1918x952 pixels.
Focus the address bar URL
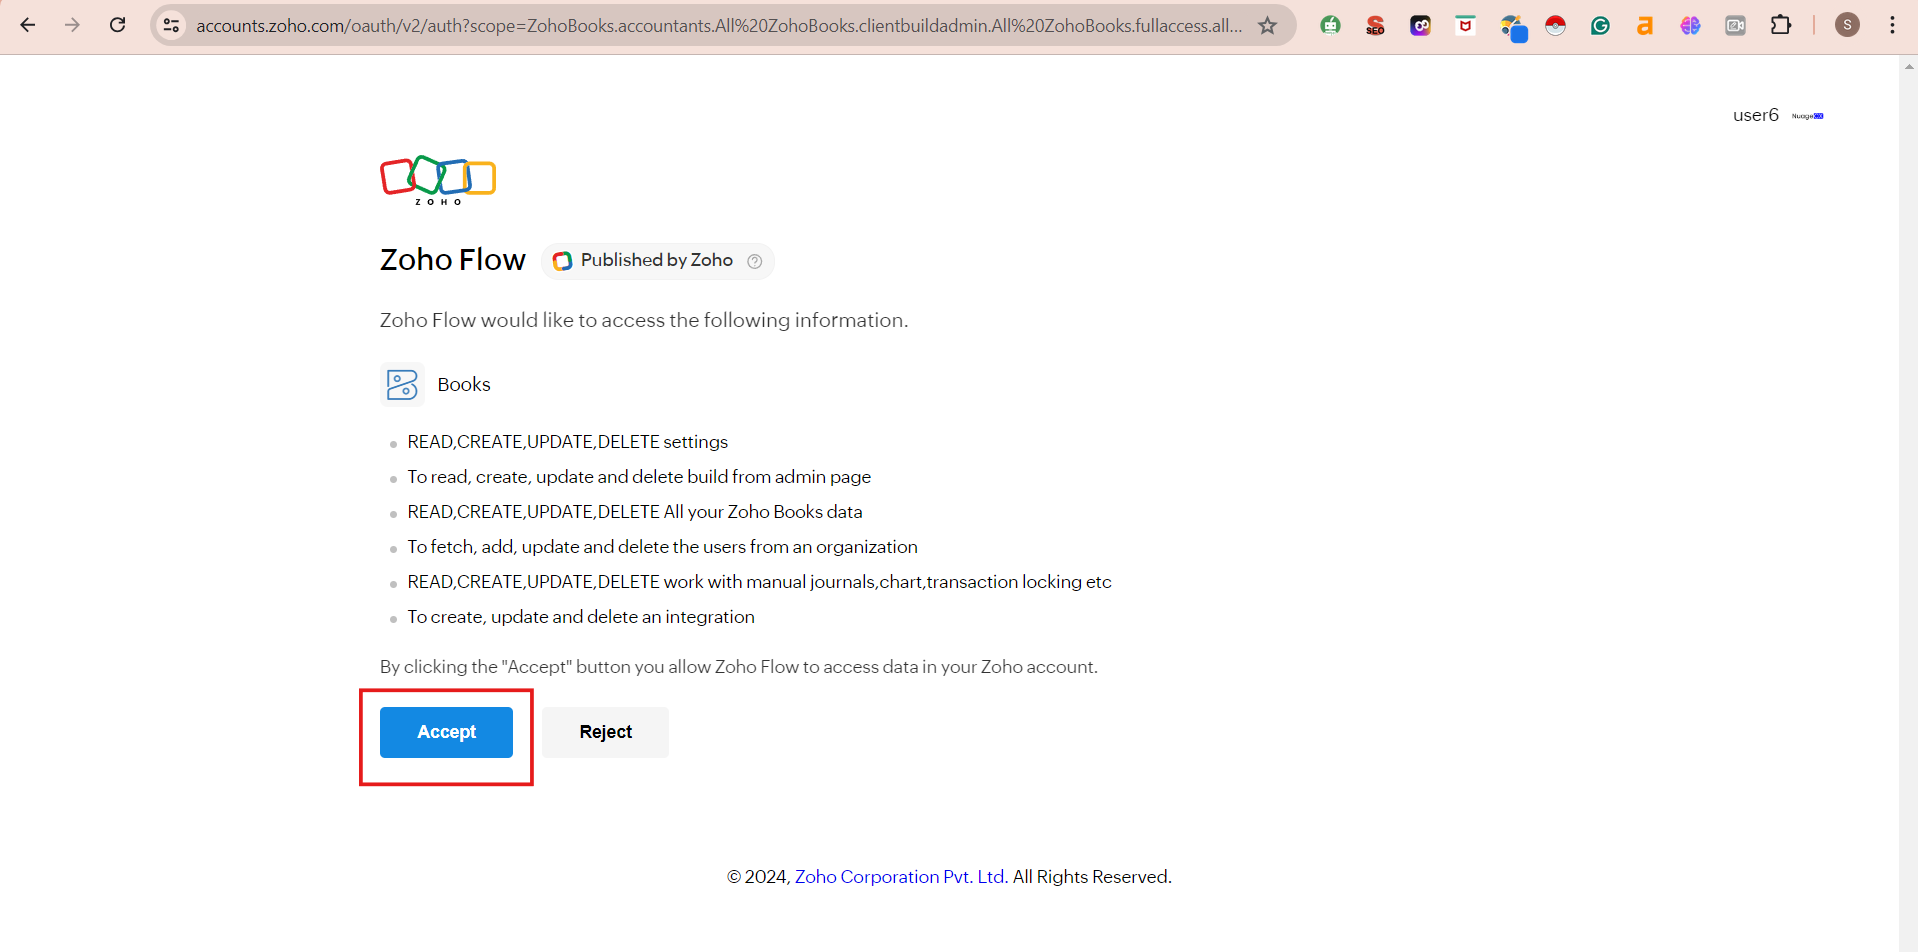(718, 25)
